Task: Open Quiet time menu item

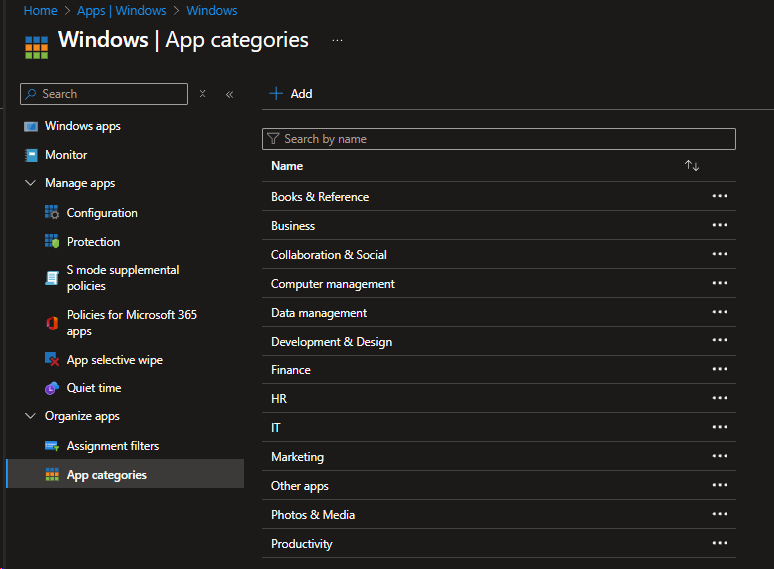Action: (x=94, y=388)
